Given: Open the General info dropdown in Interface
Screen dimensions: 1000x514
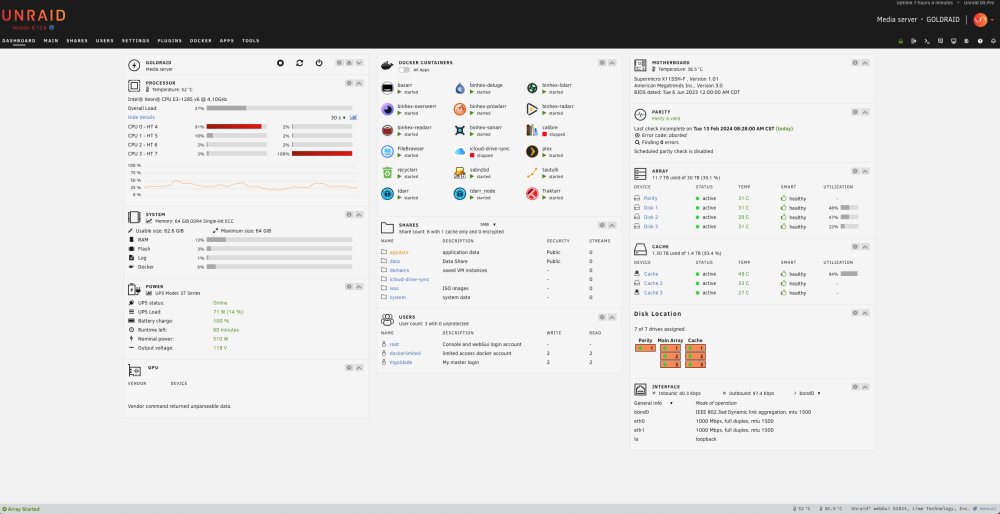Looking at the screenshot, I should coord(654,403).
